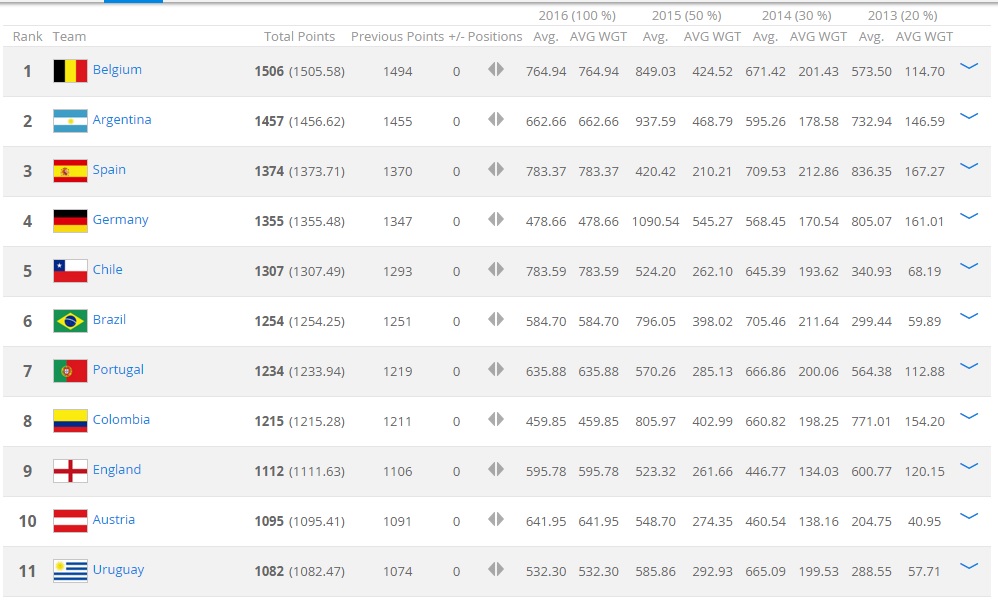Click the England flag icon

(70, 471)
